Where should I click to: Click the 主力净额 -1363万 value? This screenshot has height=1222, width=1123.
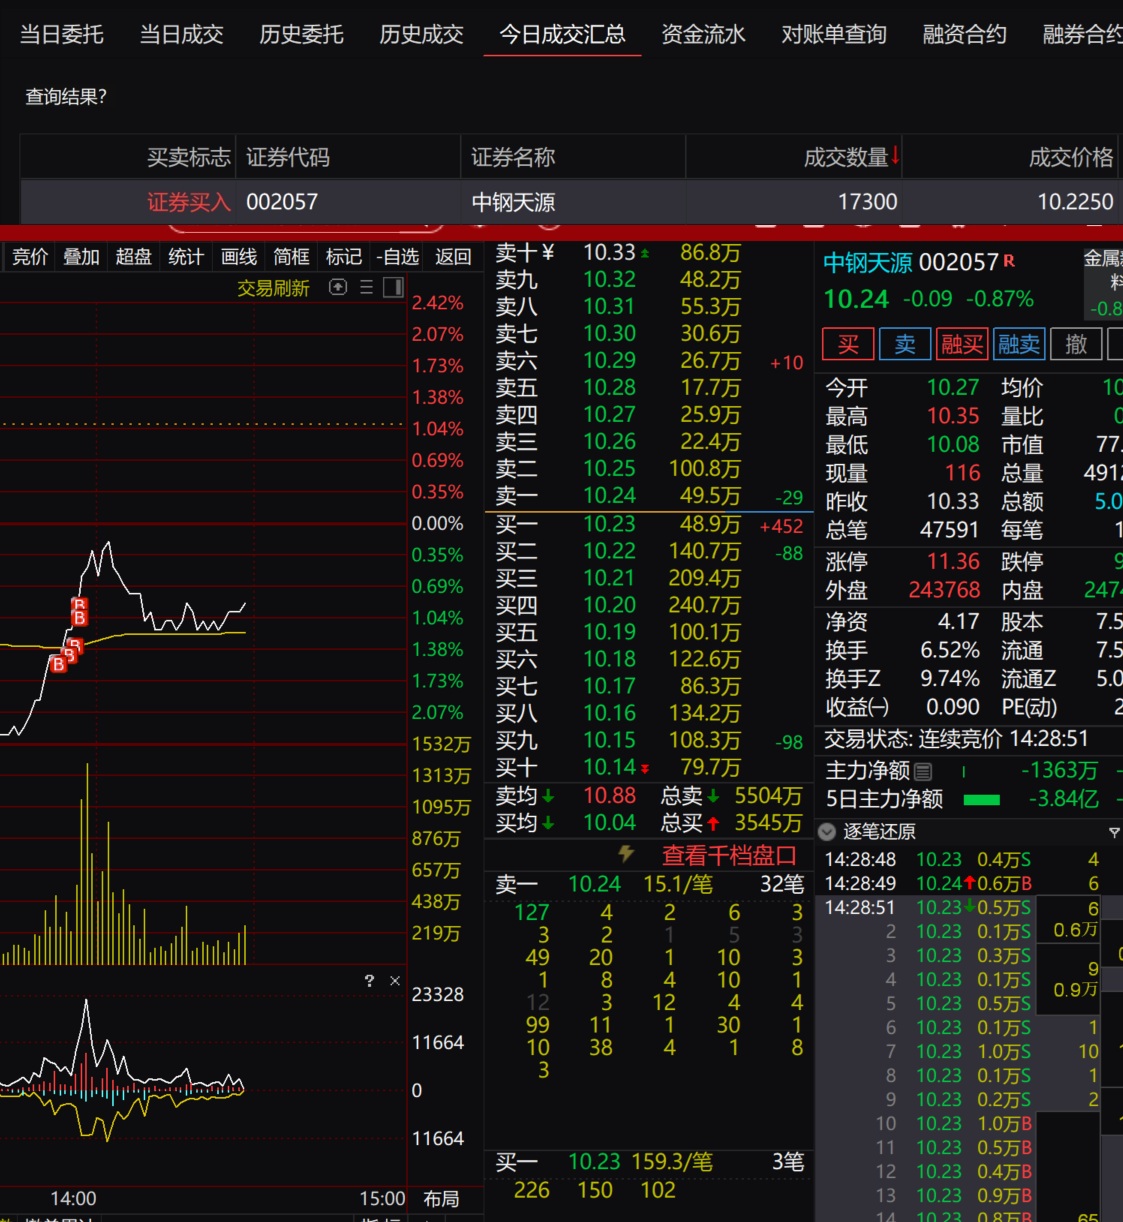(1059, 770)
